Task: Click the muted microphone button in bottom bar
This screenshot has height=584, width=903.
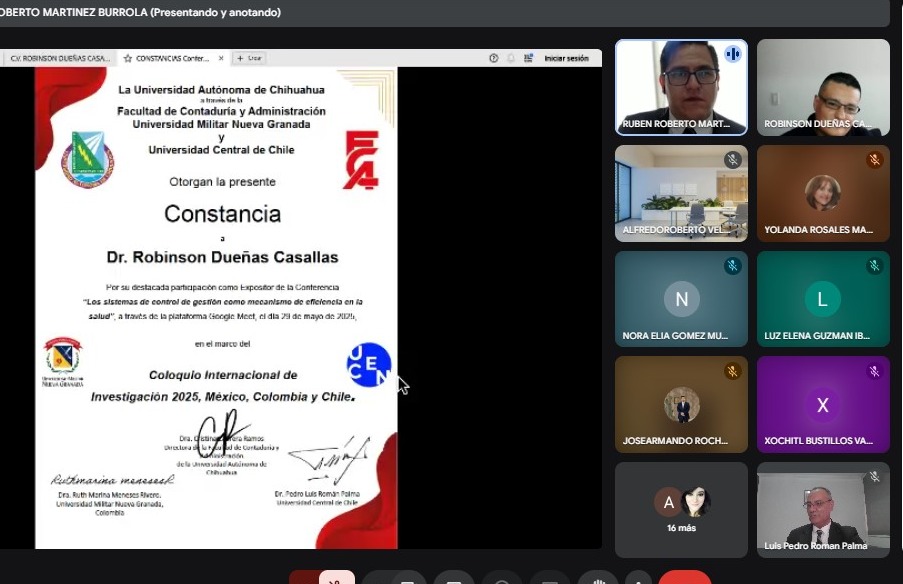Action: tap(337, 579)
